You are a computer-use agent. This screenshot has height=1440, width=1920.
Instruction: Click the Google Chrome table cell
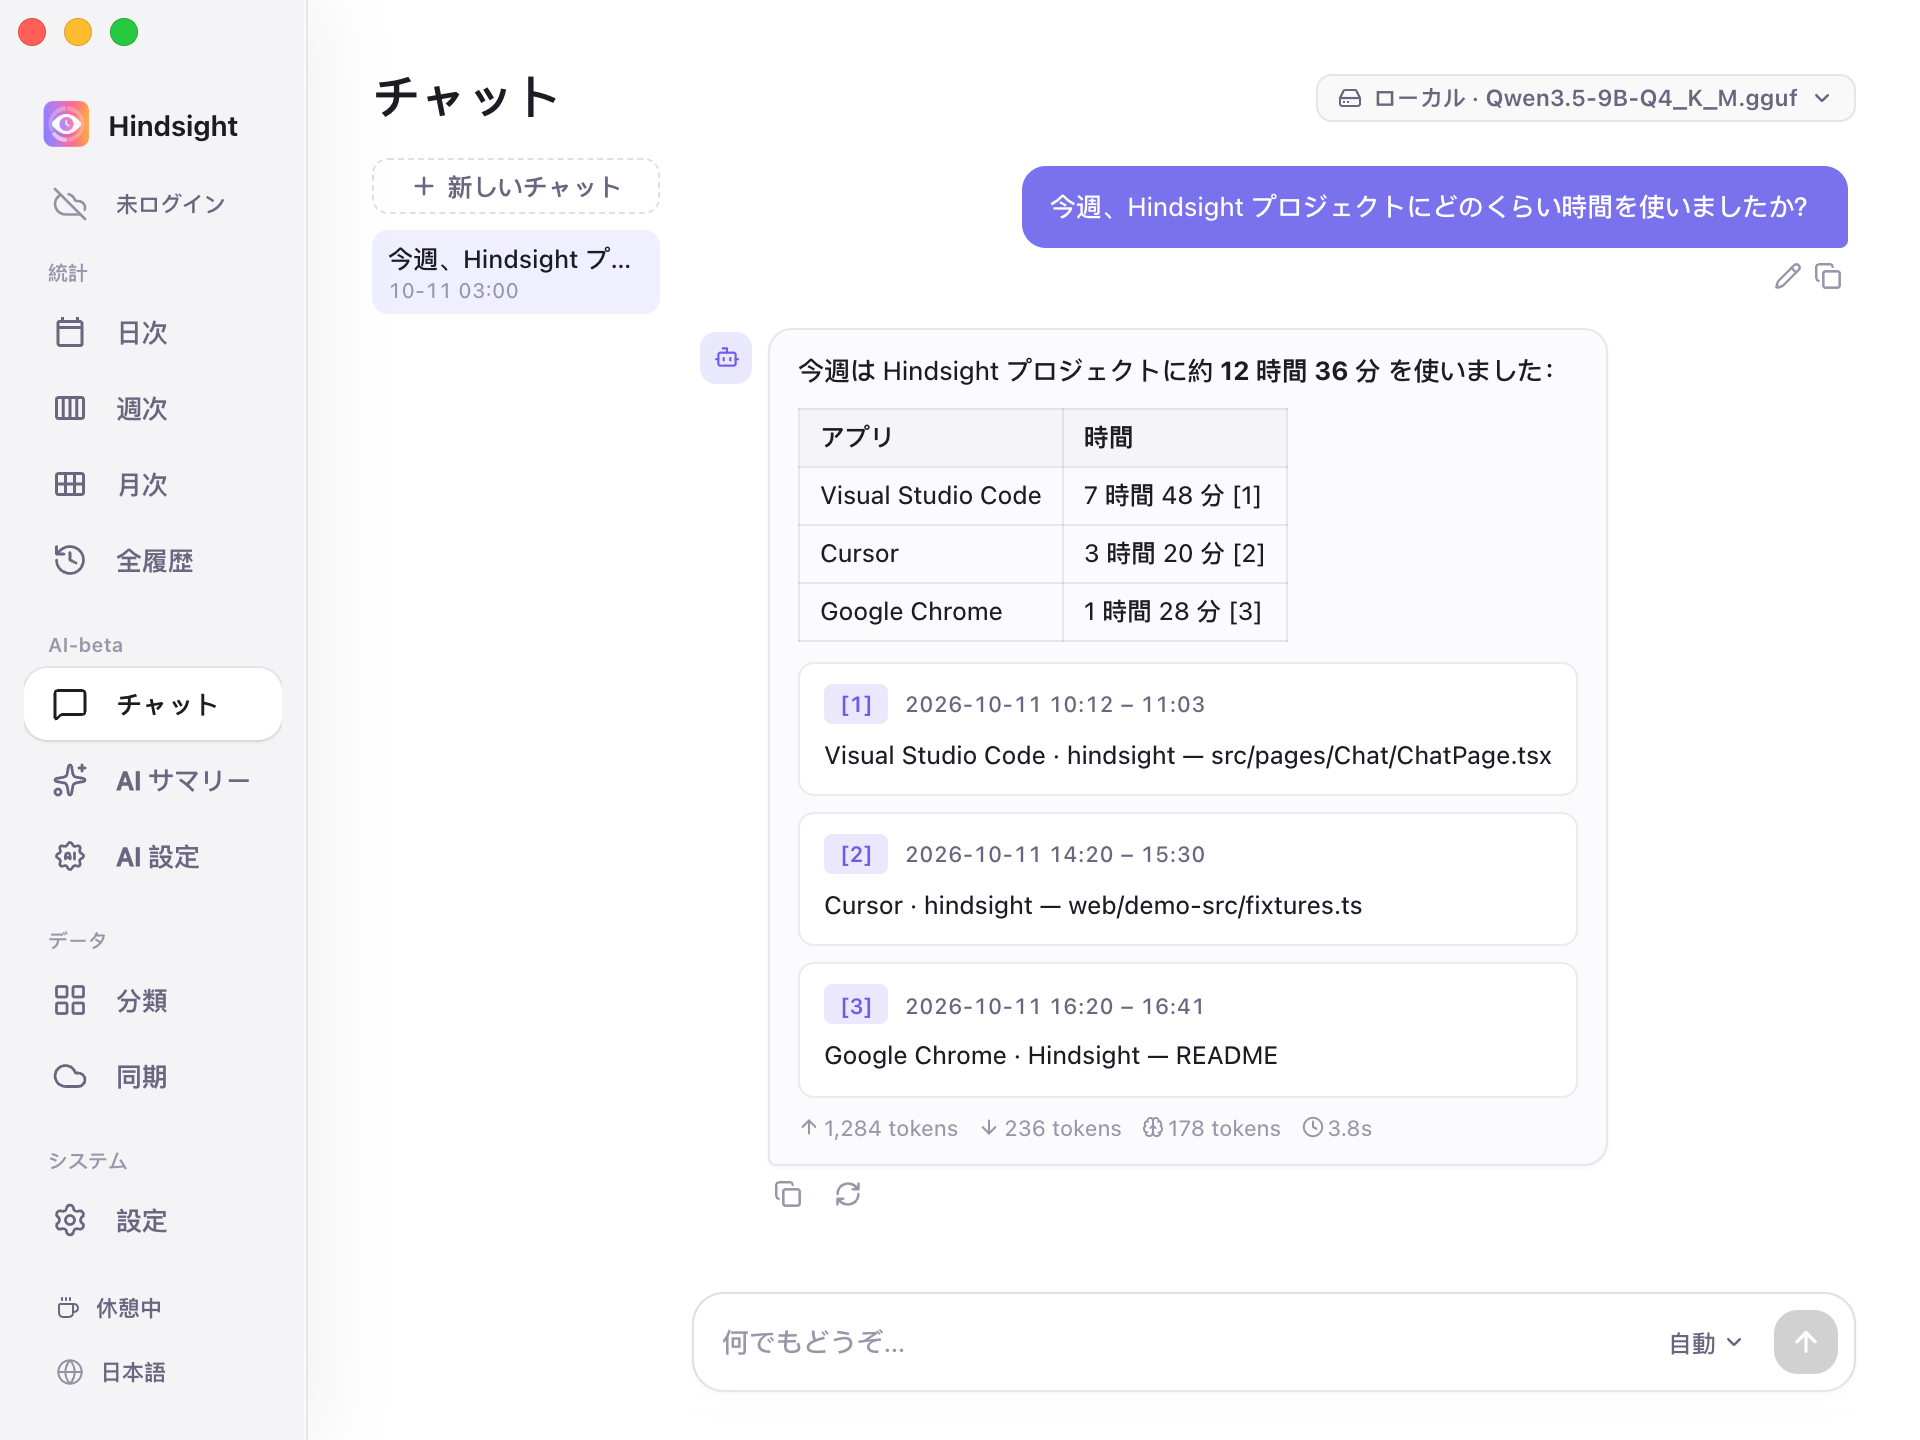point(931,612)
